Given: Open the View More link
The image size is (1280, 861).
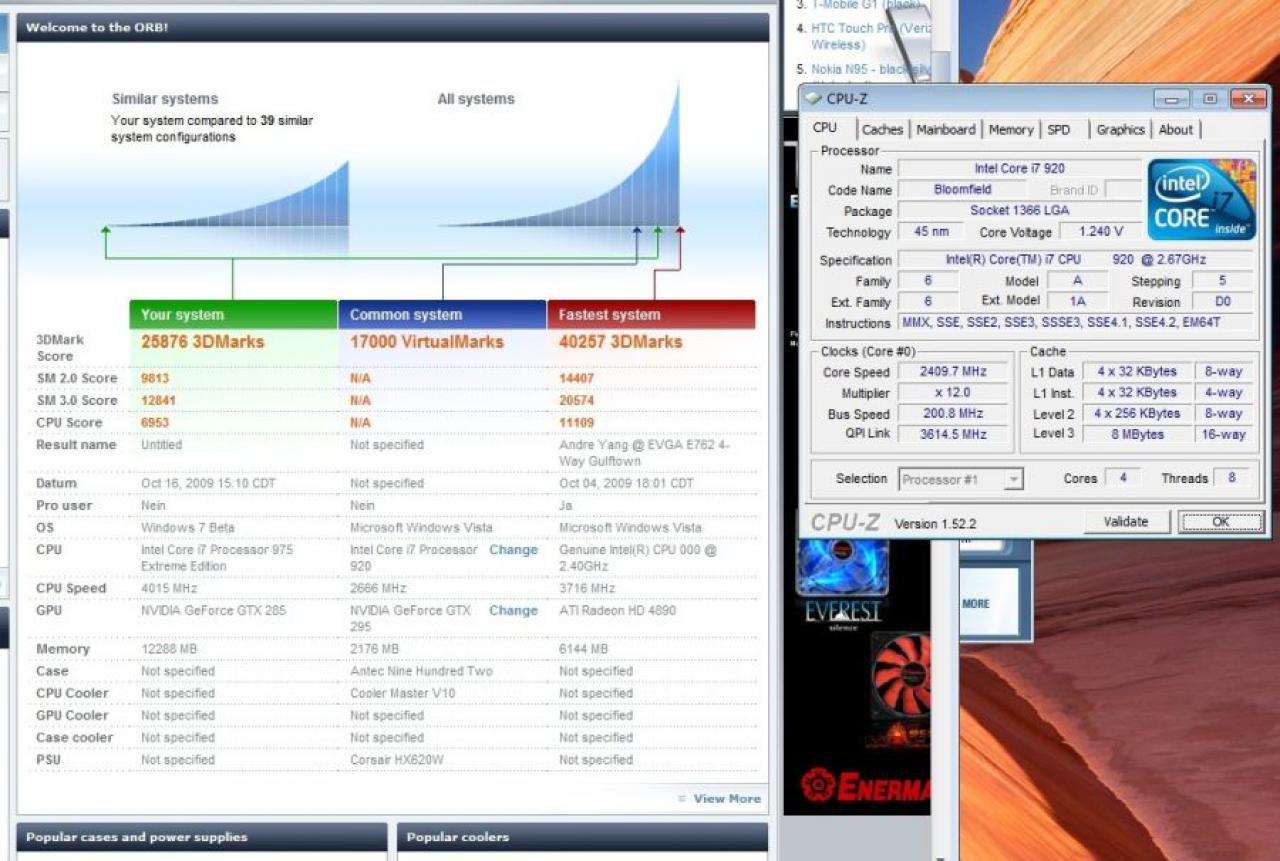Looking at the screenshot, I should click(727, 798).
